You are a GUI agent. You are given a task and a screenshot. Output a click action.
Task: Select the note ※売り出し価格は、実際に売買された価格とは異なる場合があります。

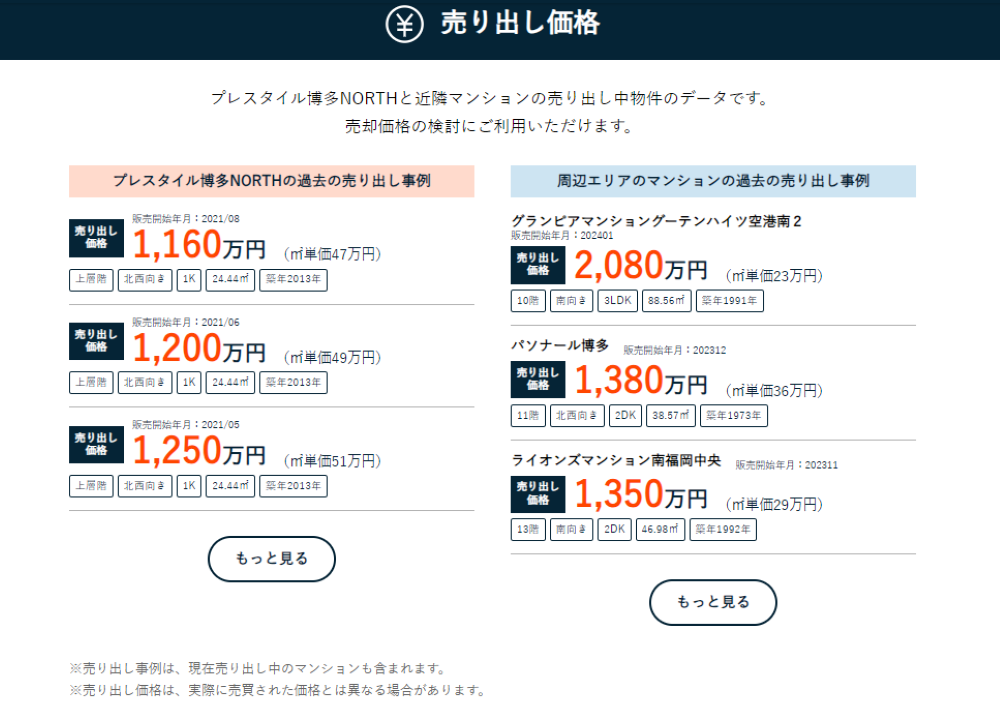[x=279, y=690]
